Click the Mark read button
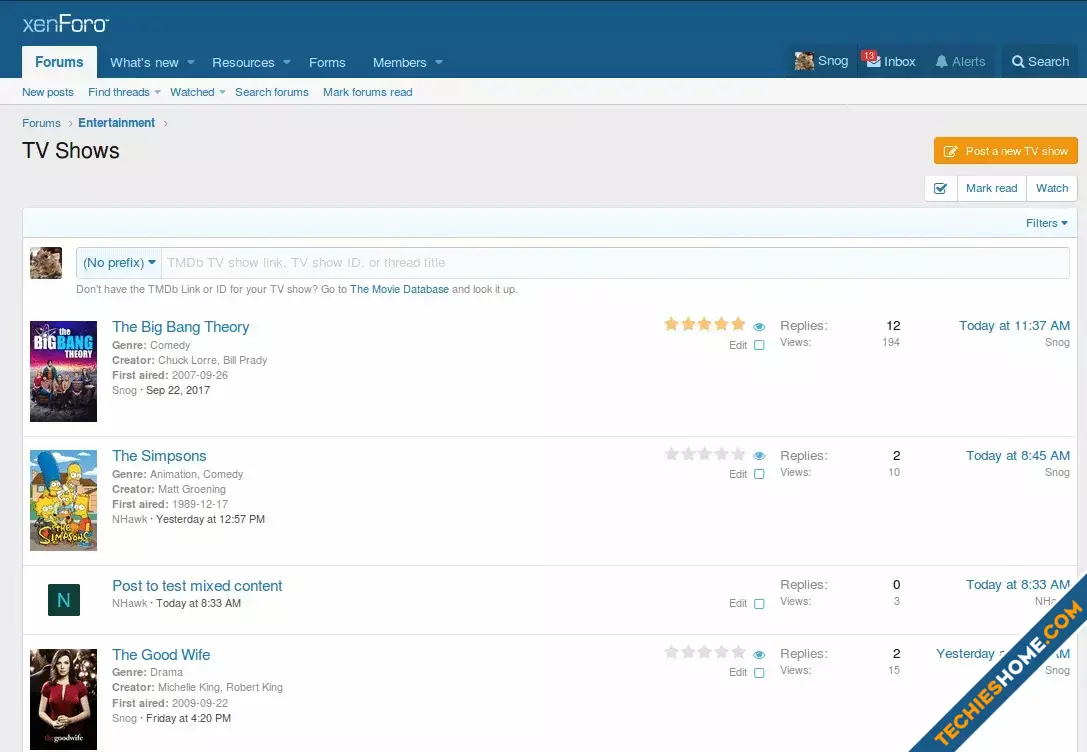The height and width of the screenshot is (752, 1087). click(x=991, y=189)
